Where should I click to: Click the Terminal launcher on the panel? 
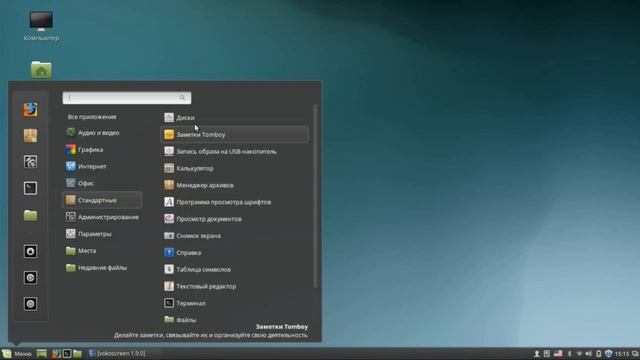tap(67, 353)
